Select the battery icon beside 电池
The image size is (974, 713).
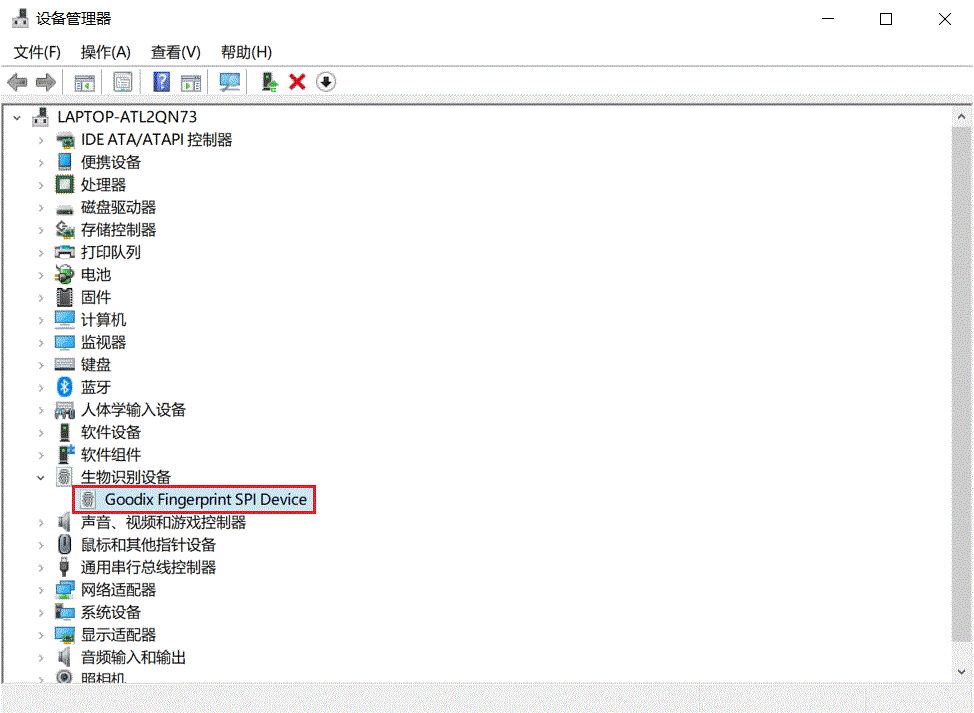(x=65, y=275)
